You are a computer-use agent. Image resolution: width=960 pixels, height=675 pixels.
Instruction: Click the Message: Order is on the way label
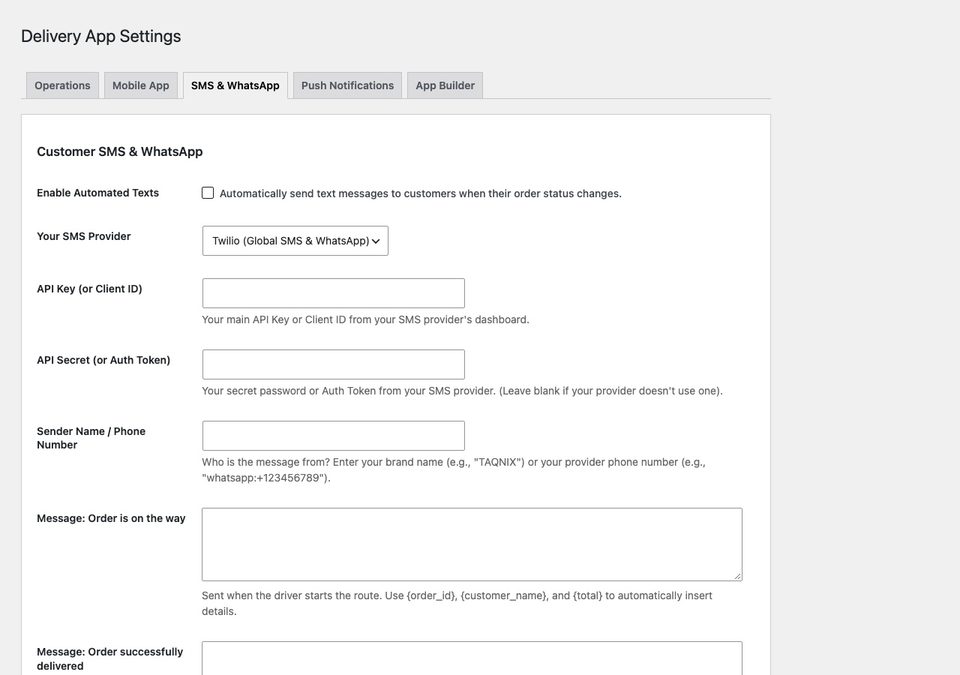coord(111,518)
